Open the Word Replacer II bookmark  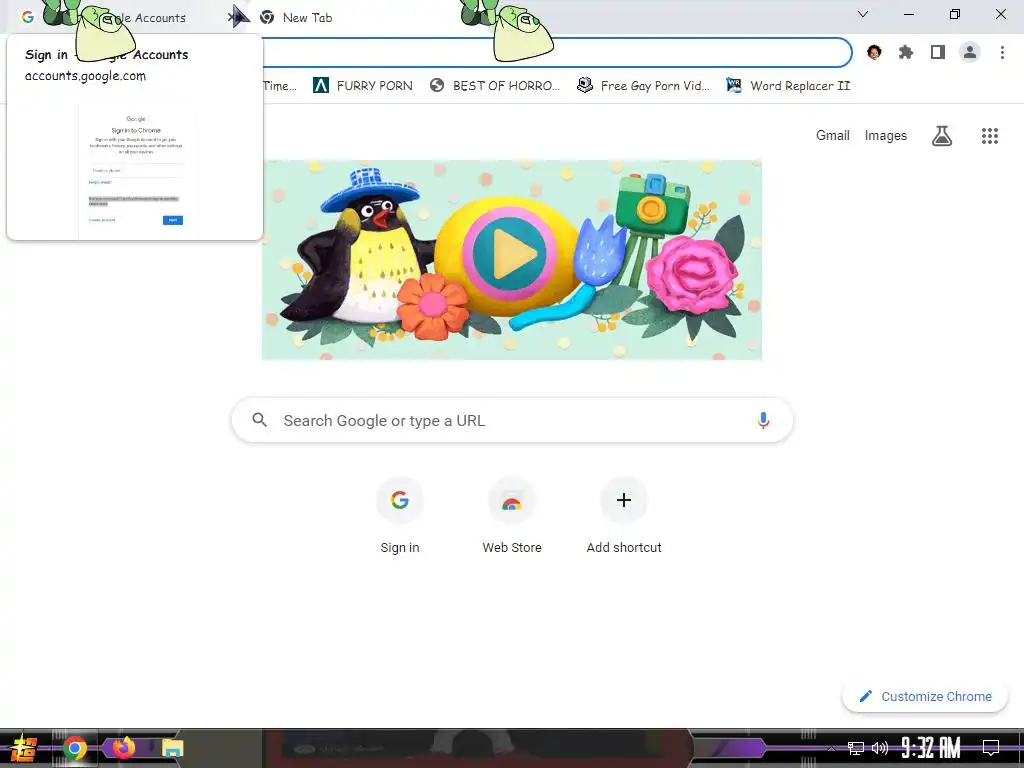pos(788,86)
